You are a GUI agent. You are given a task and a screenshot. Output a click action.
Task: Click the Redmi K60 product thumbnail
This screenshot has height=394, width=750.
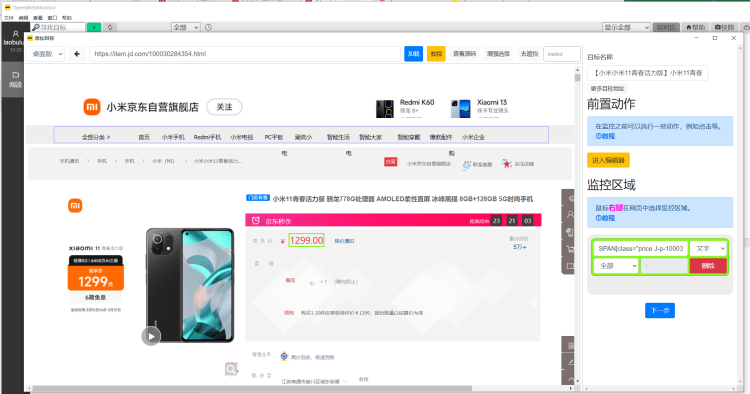tap(385, 109)
